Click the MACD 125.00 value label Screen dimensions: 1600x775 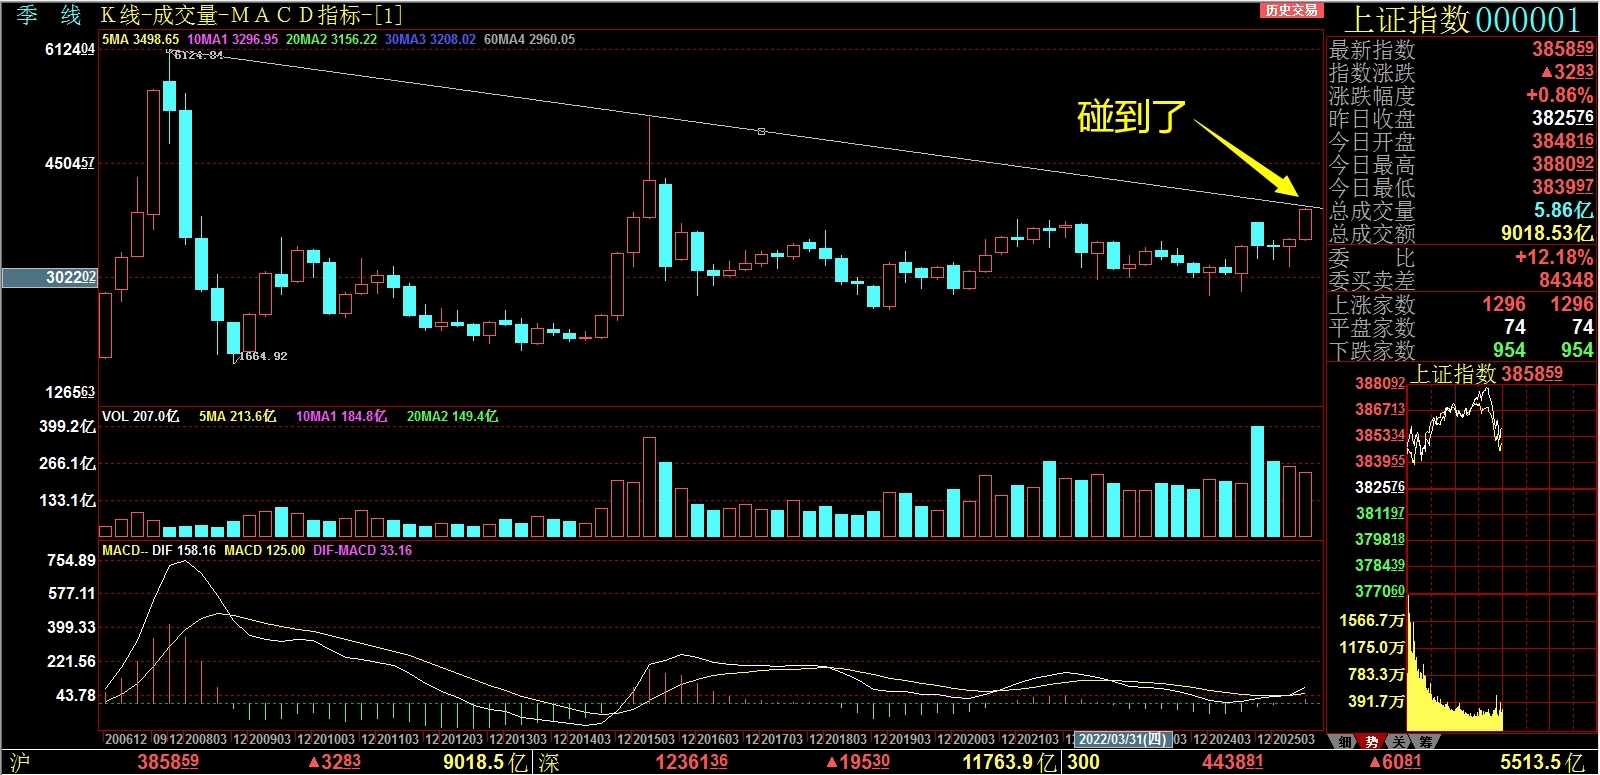[264, 550]
